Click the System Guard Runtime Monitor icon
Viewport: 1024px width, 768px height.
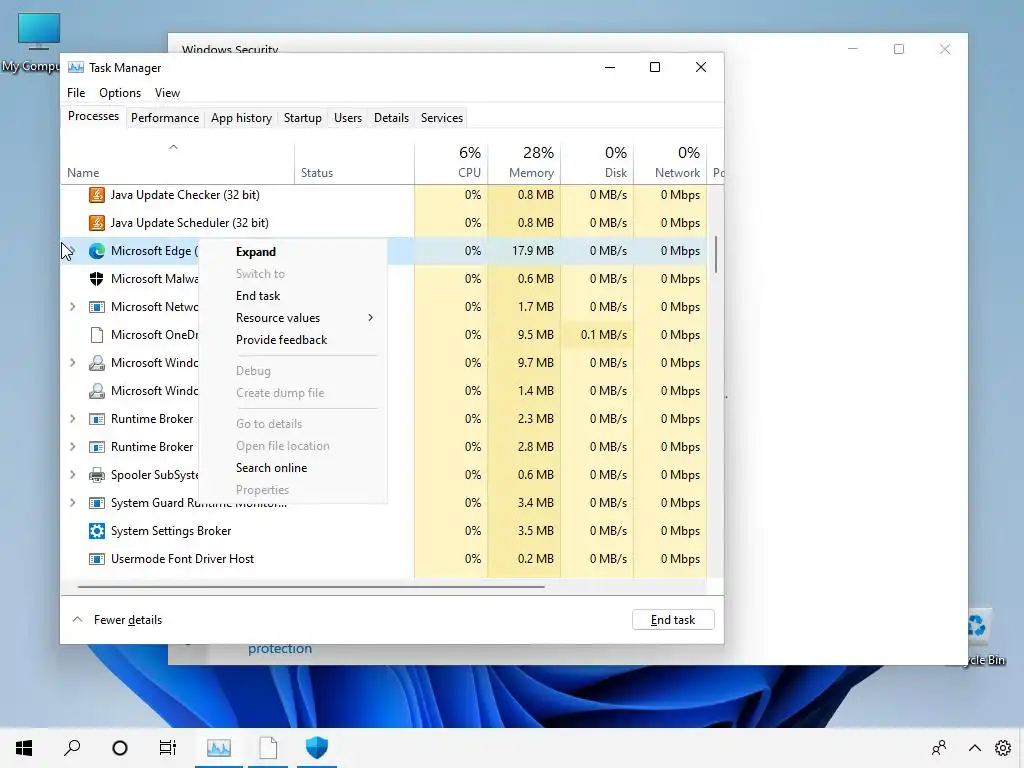tap(97, 503)
